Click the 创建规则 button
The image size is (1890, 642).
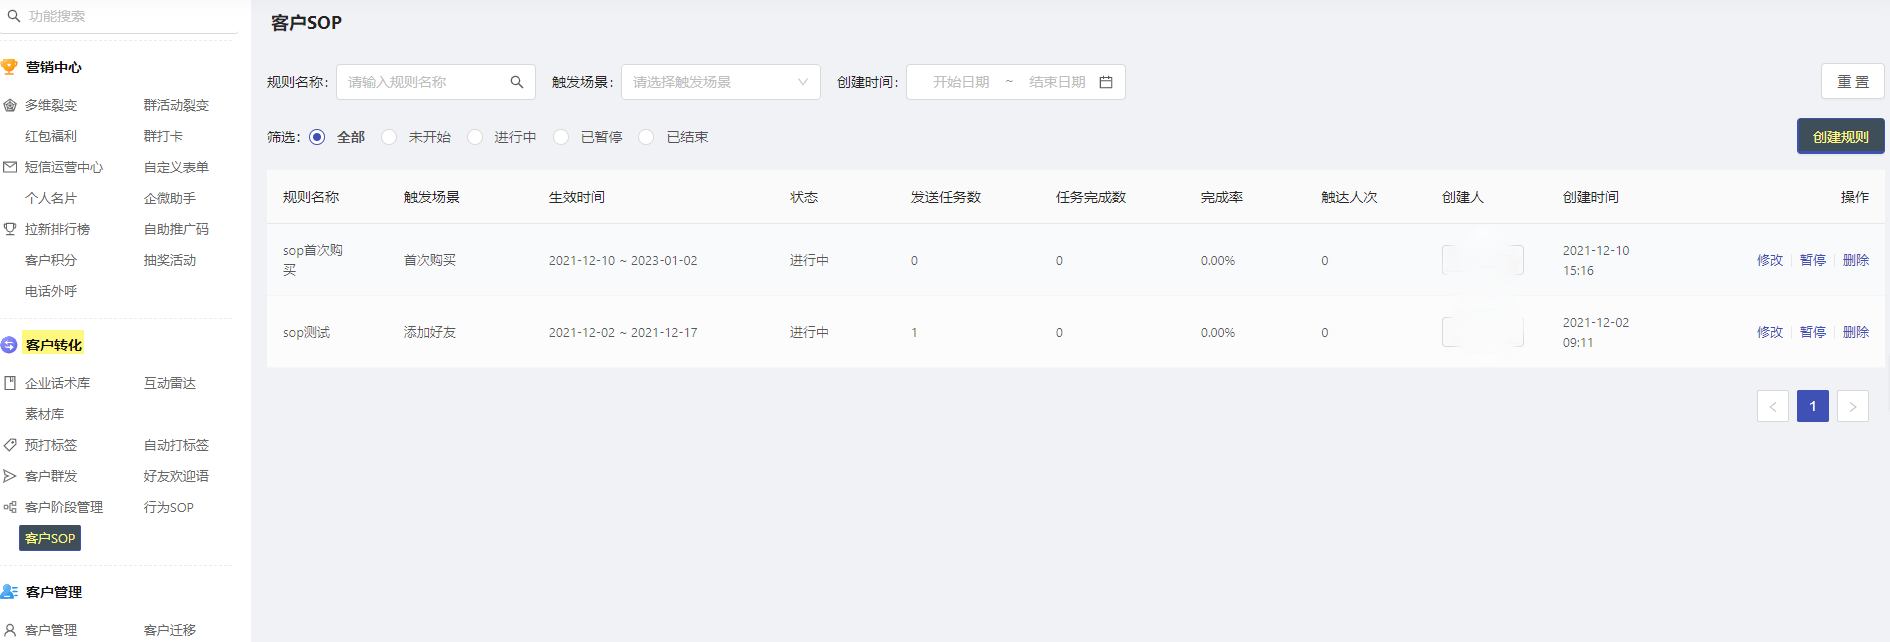(x=1841, y=136)
